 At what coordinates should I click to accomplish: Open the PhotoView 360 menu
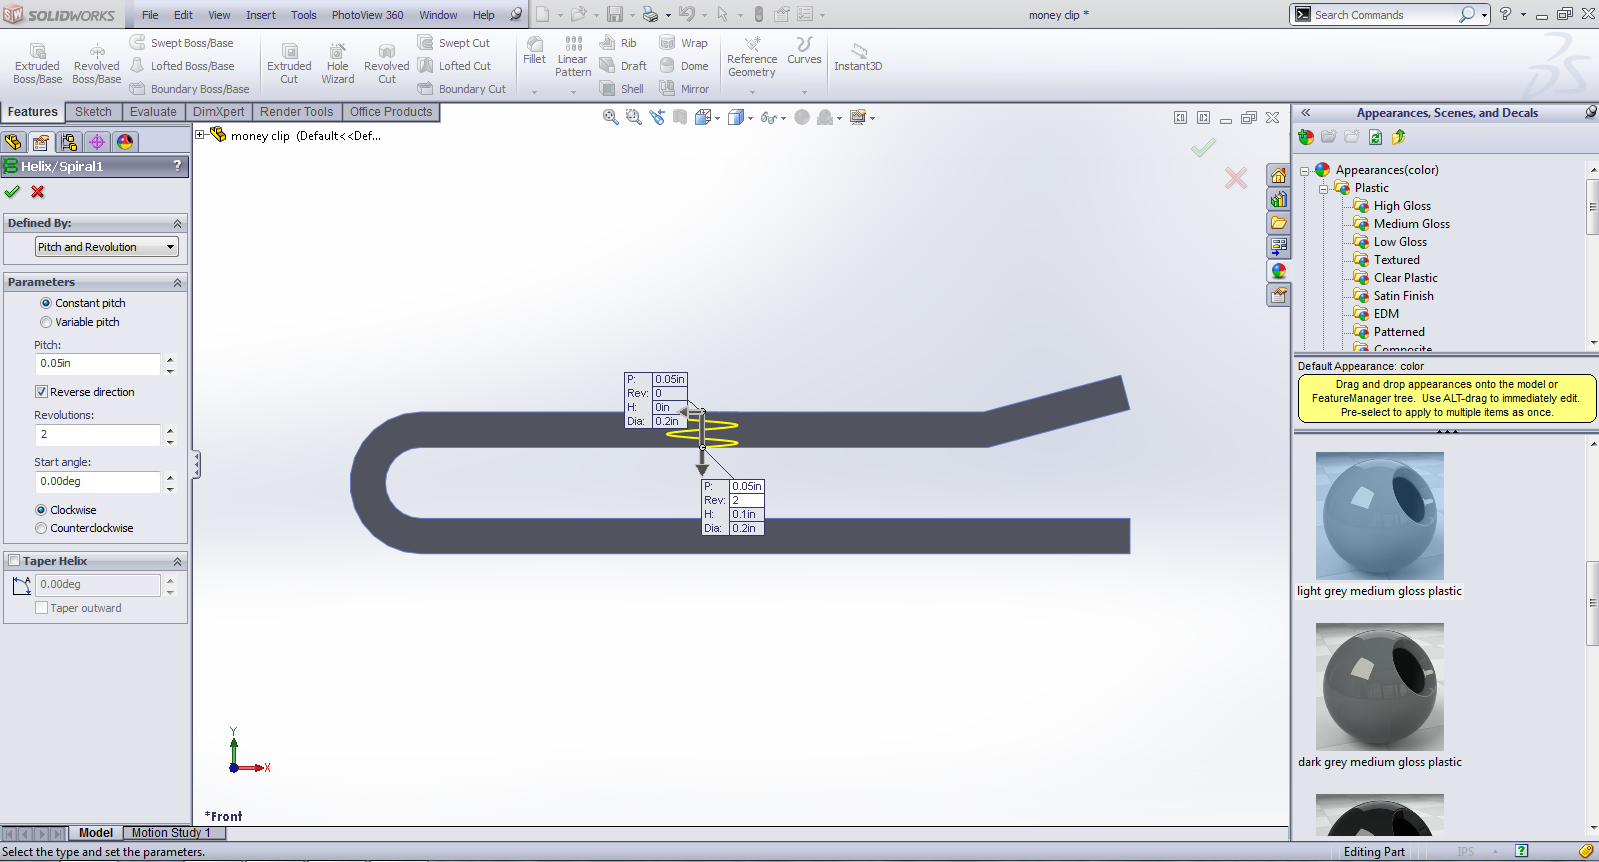coord(367,15)
